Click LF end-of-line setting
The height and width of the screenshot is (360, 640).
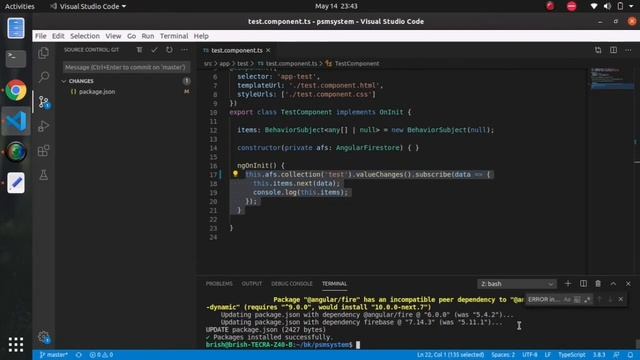pos(548,355)
